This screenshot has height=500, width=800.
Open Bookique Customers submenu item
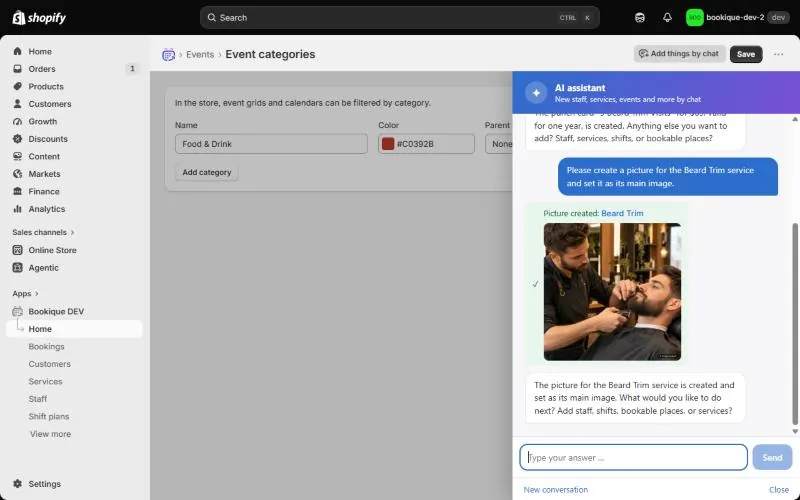(x=49, y=364)
